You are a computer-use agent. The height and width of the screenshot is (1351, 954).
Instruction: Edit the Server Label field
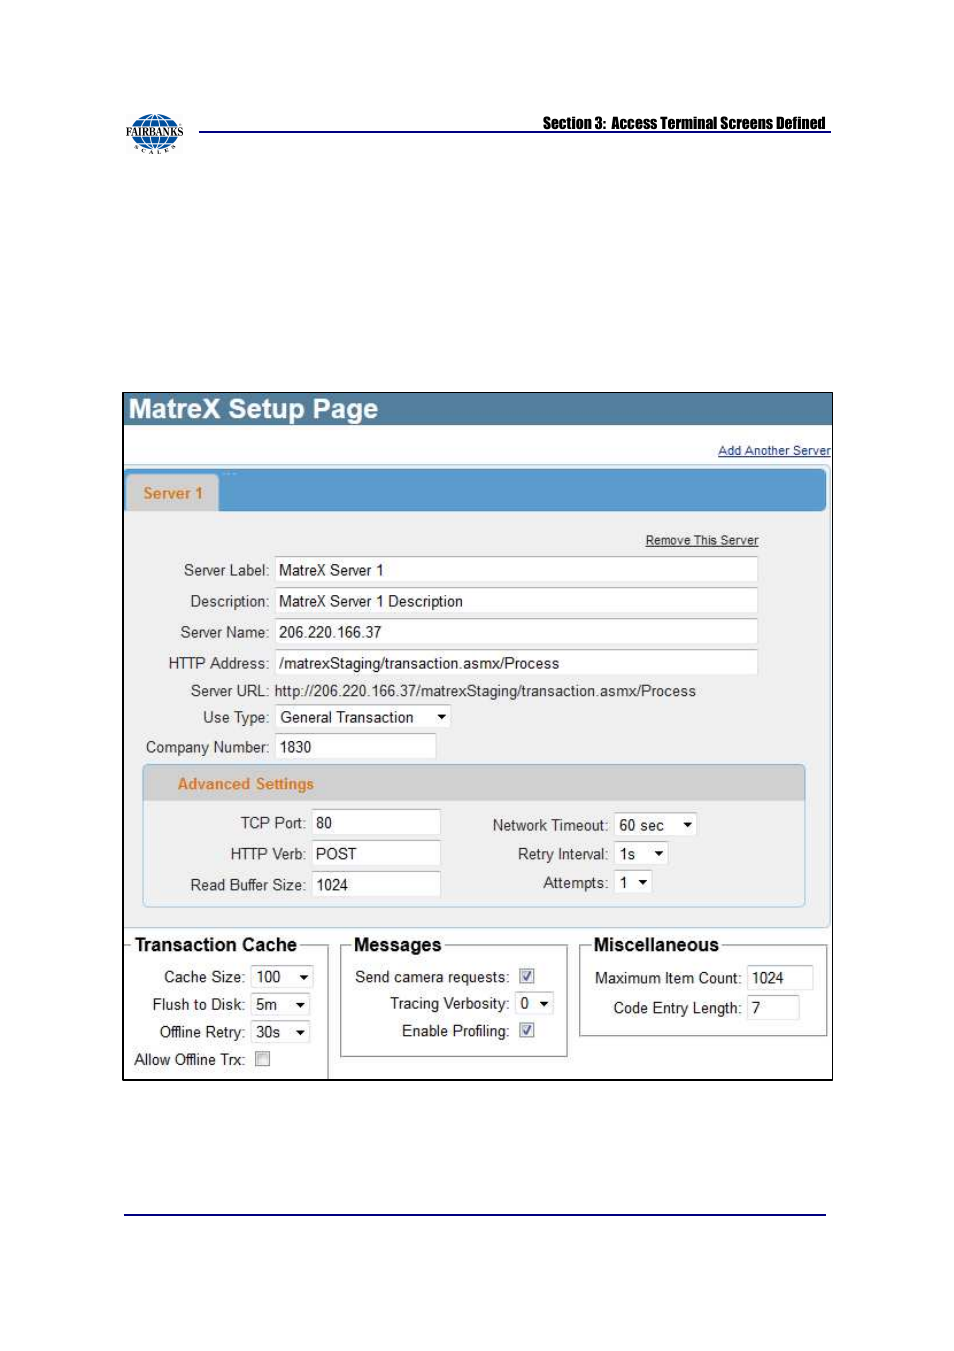point(516,570)
